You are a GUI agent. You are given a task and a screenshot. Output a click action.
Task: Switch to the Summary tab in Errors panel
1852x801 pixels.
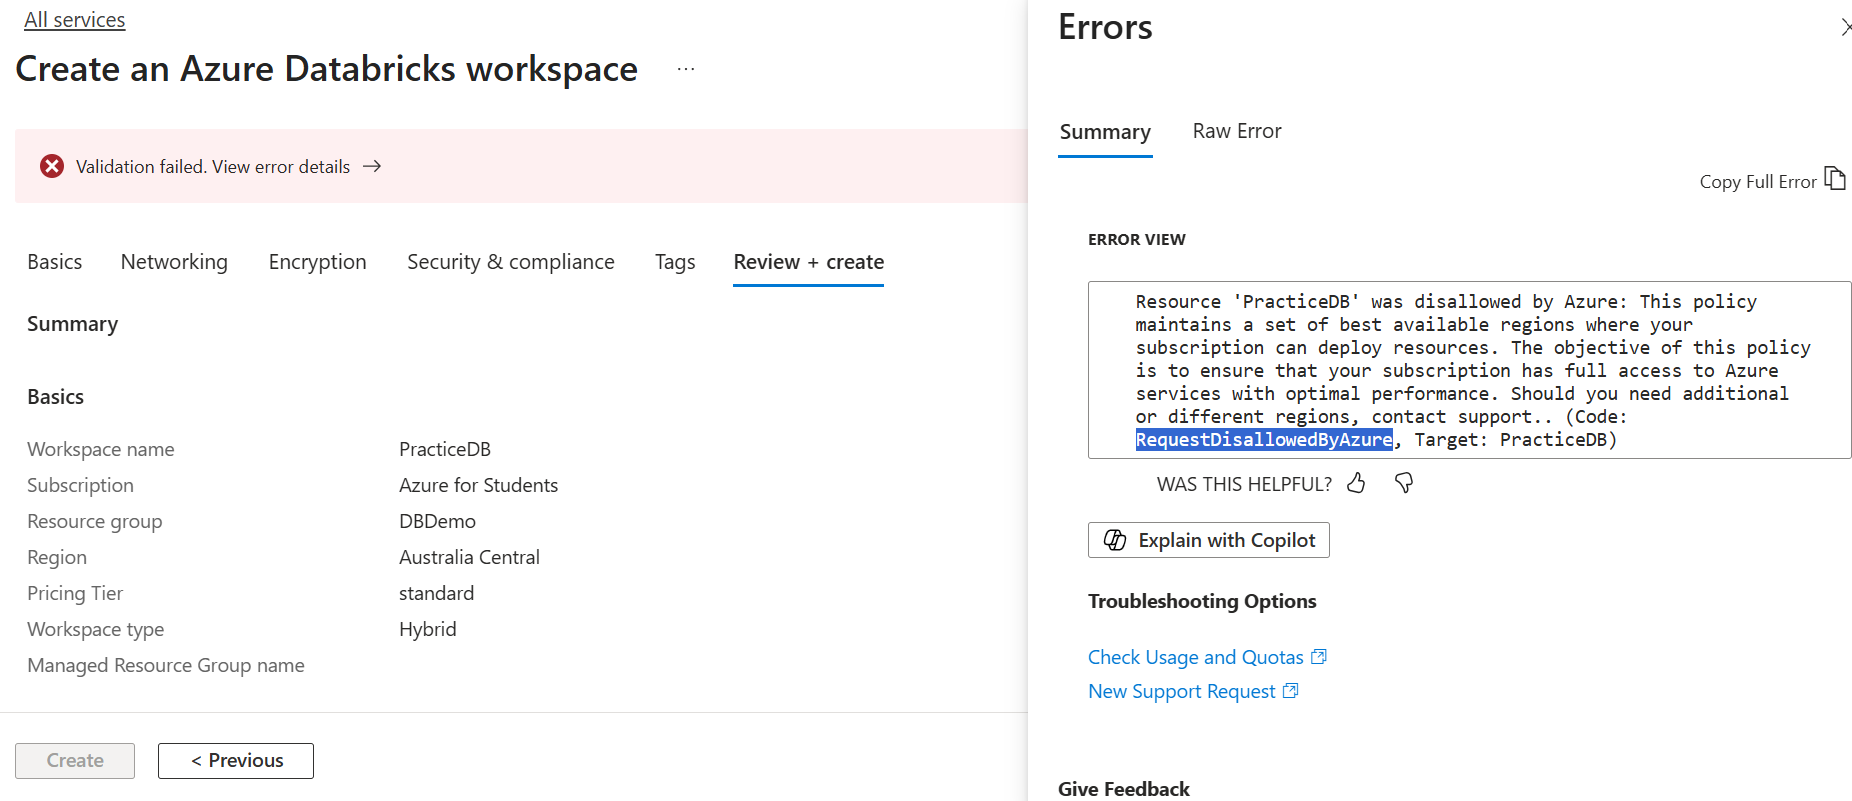pyautogui.click(x=1105, y=132)
